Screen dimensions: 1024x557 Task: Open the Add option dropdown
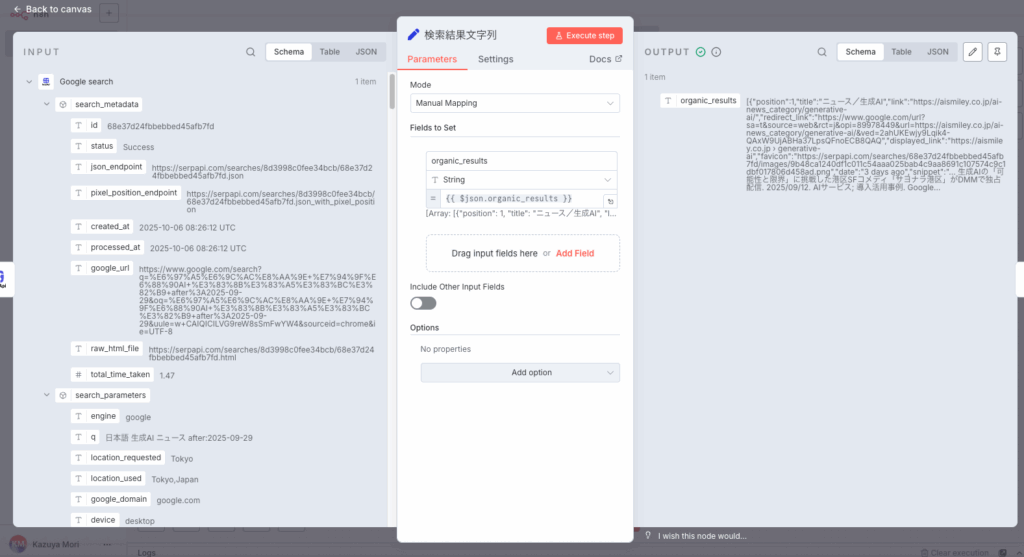(519, 373)
